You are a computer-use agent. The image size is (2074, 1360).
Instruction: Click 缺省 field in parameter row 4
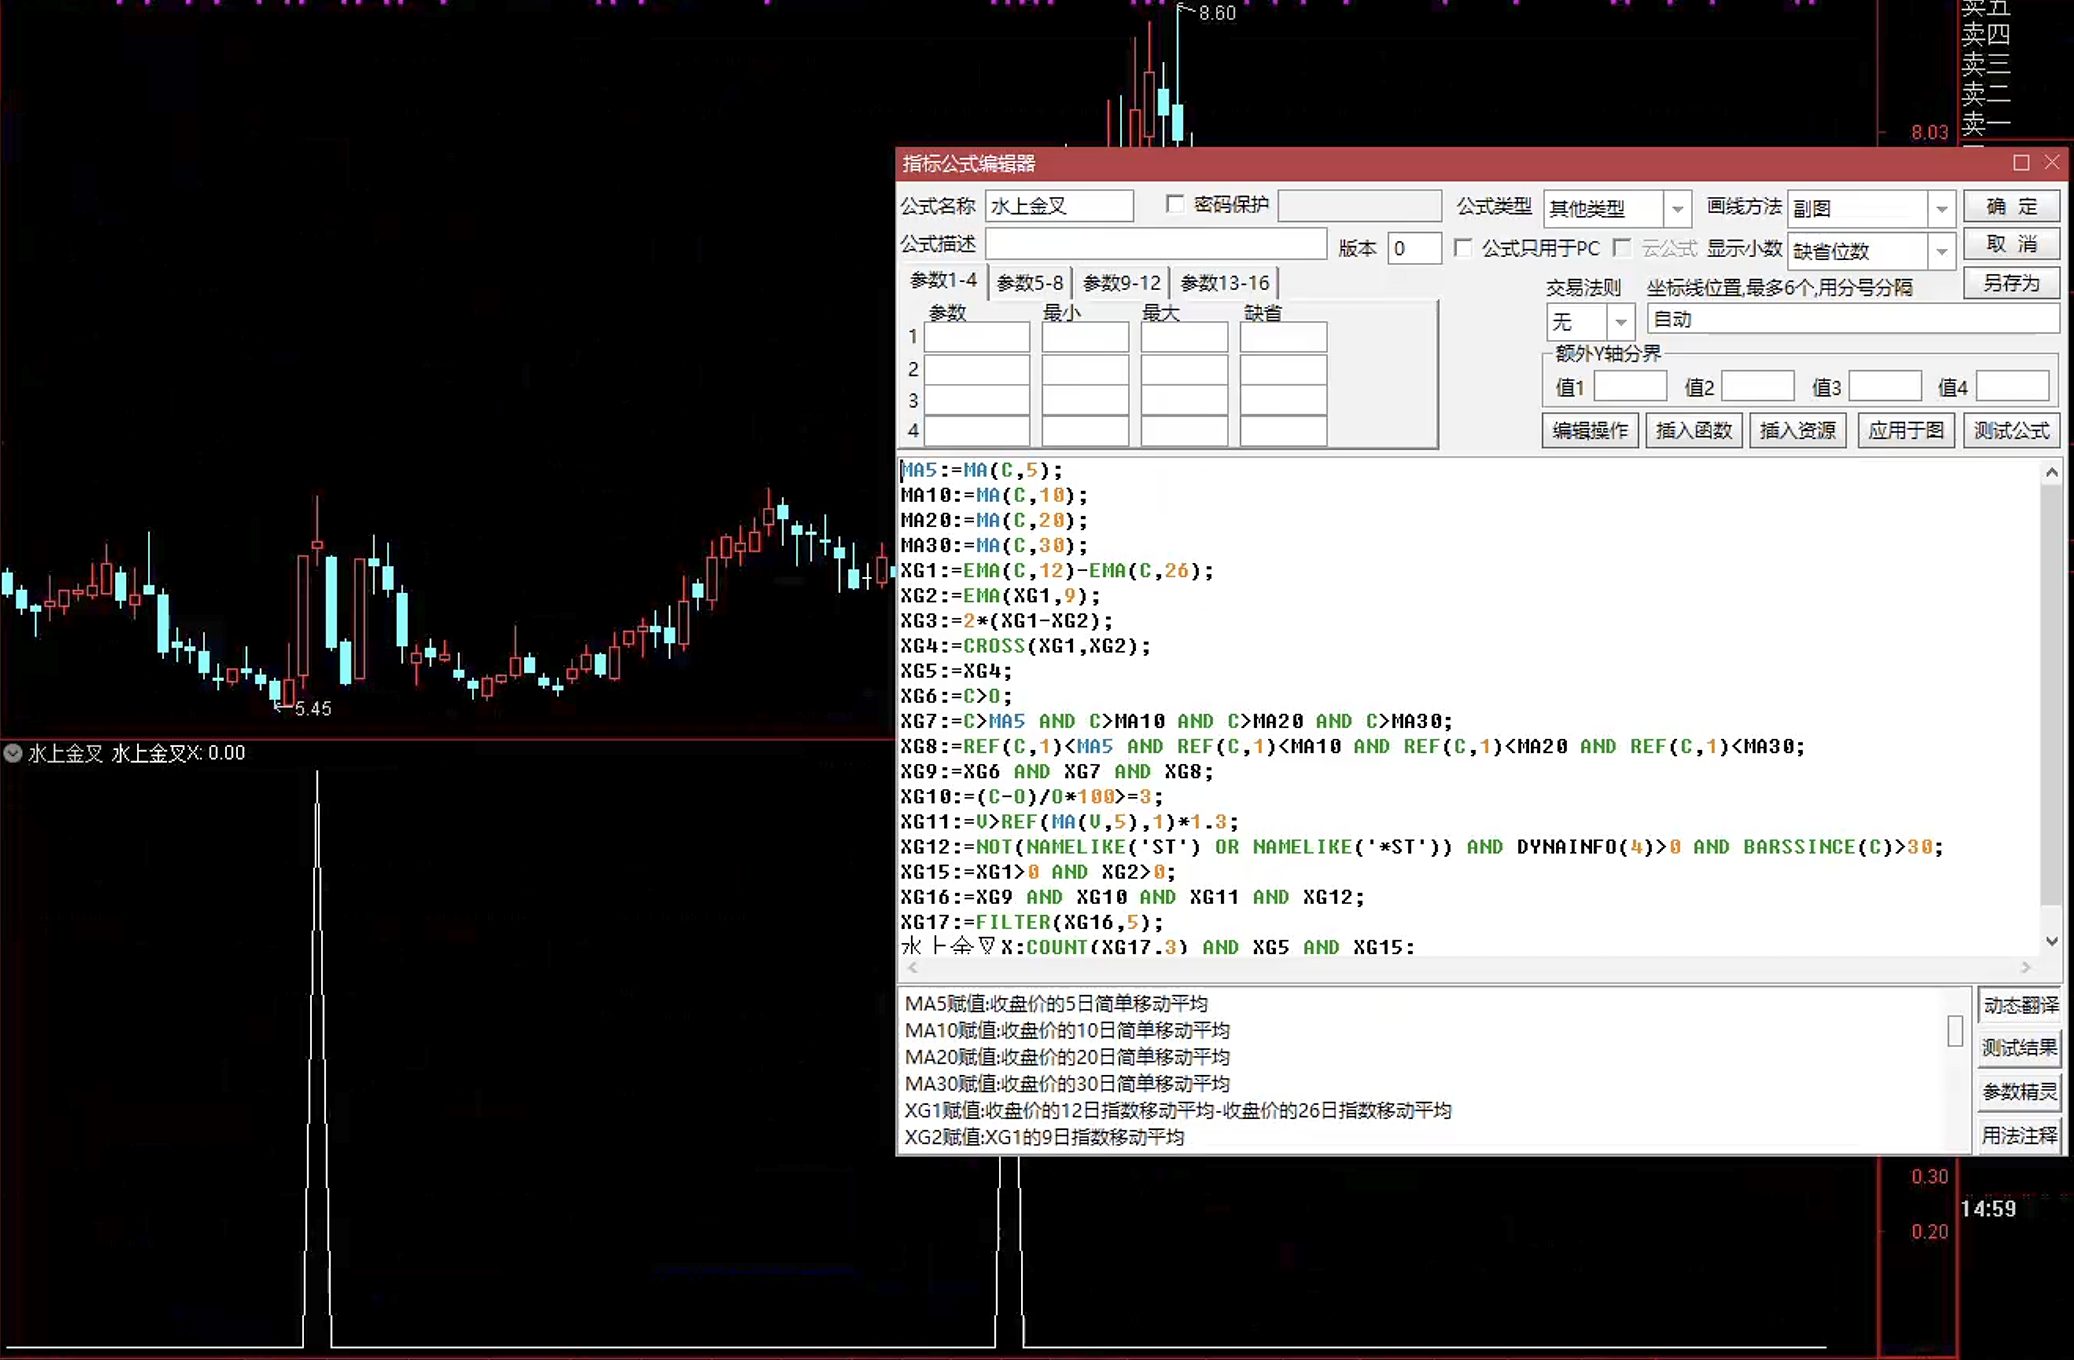[x=1284, y=431]
